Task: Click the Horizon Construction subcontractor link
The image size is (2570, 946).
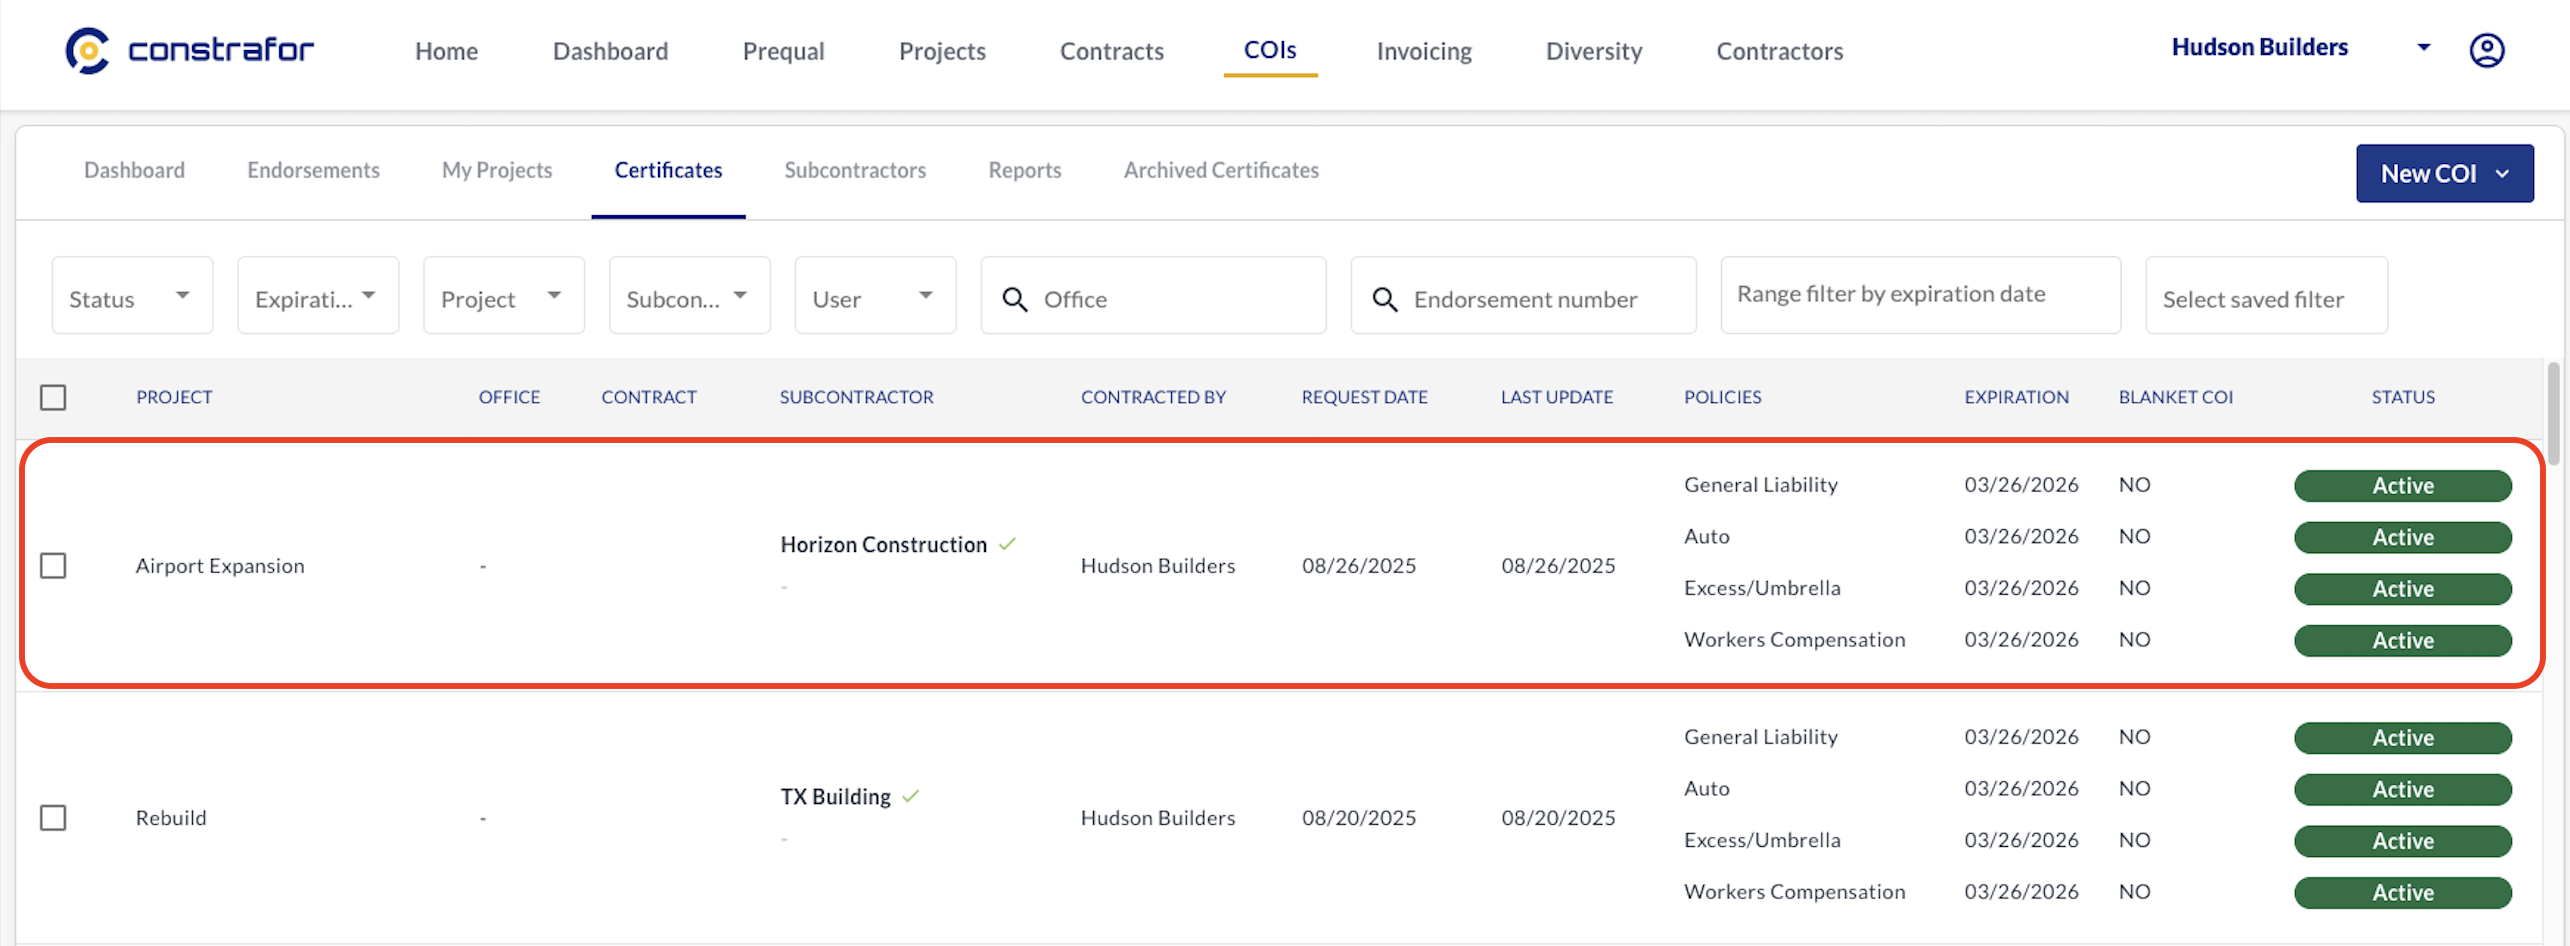Action: [883, 544]
